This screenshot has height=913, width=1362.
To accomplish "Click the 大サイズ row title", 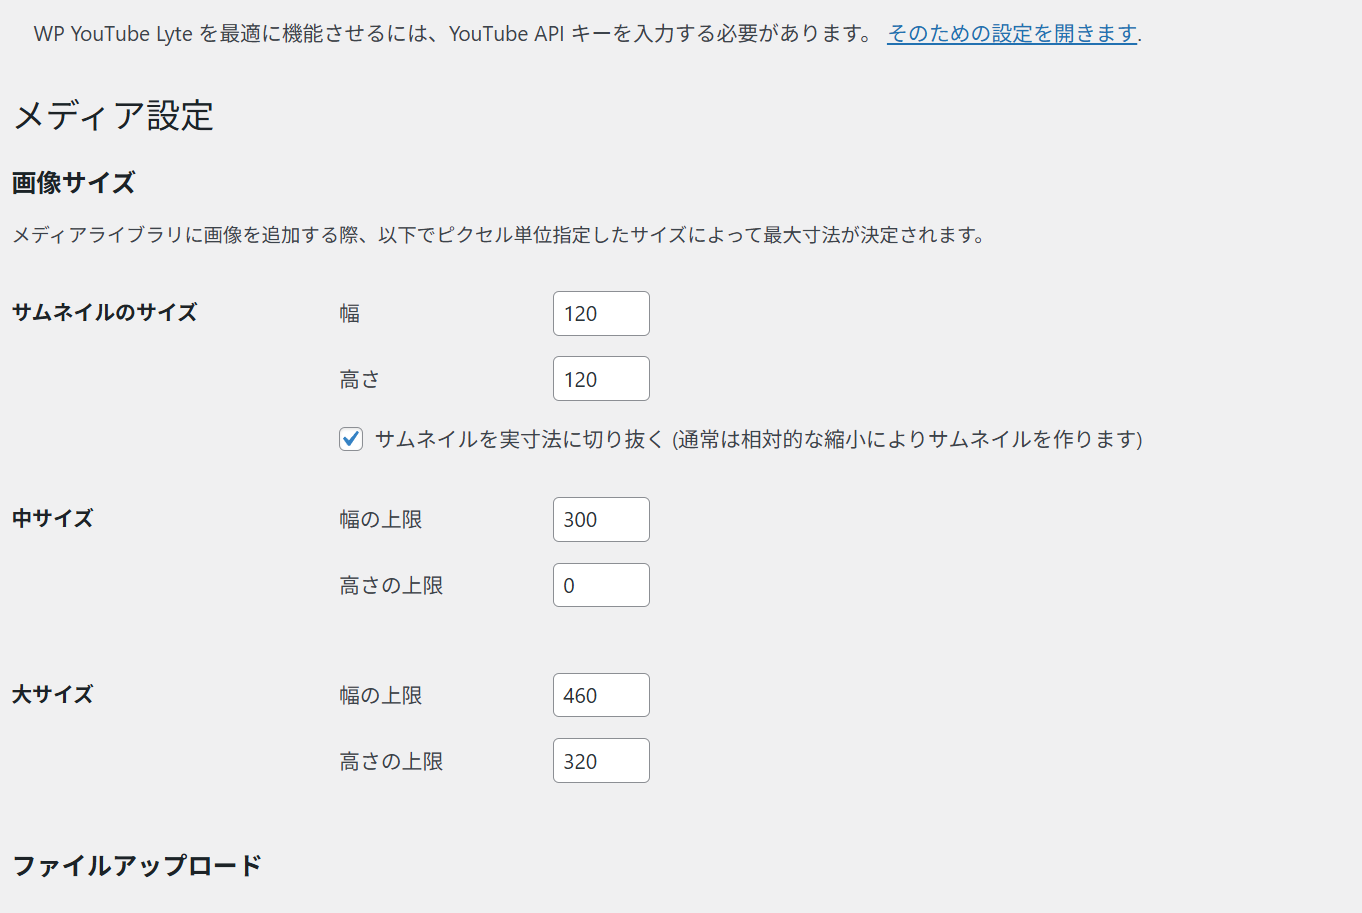I will [52, 694].
